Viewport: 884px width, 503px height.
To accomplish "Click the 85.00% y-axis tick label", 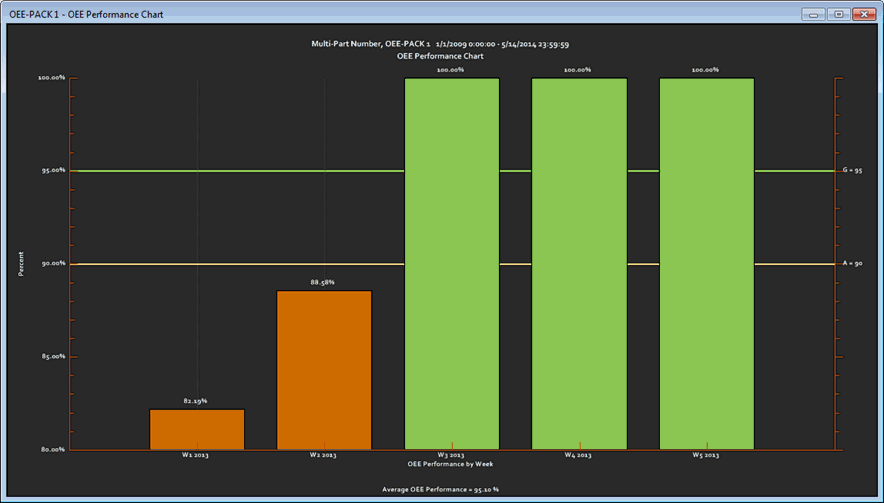I will point(52,357).
